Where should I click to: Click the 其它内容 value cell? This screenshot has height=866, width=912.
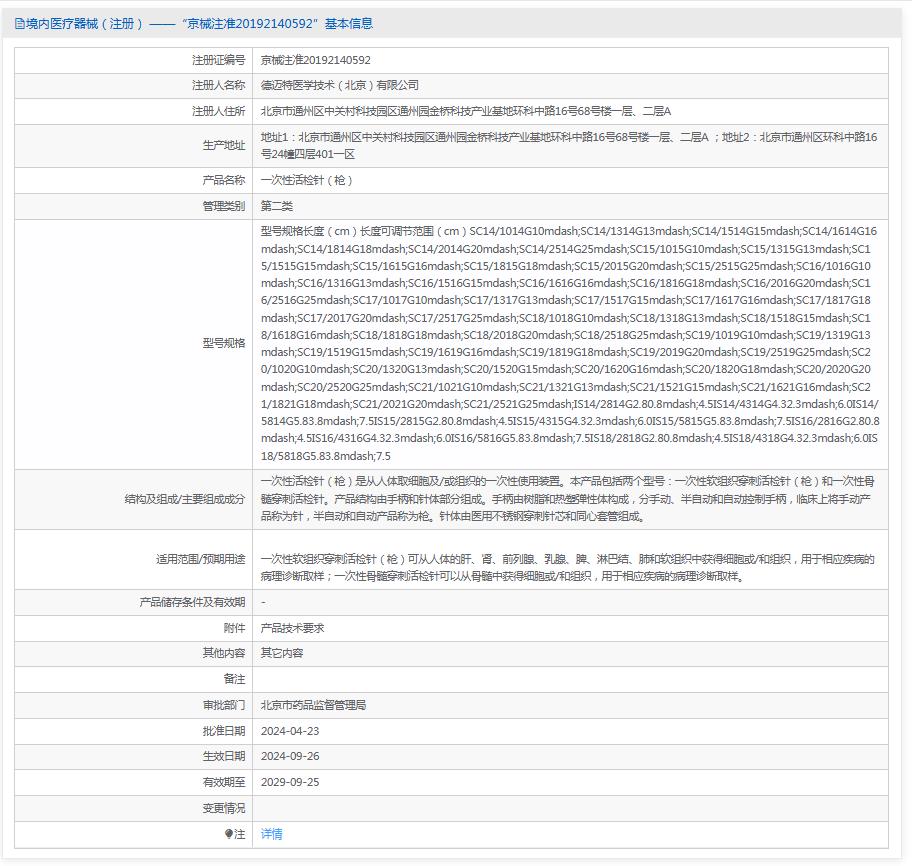[281, 653]
